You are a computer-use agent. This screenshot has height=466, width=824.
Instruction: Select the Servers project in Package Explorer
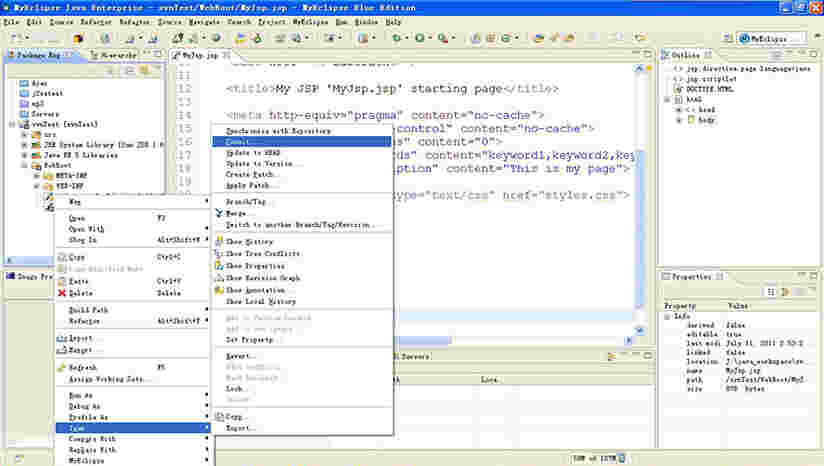pos(44,114)
